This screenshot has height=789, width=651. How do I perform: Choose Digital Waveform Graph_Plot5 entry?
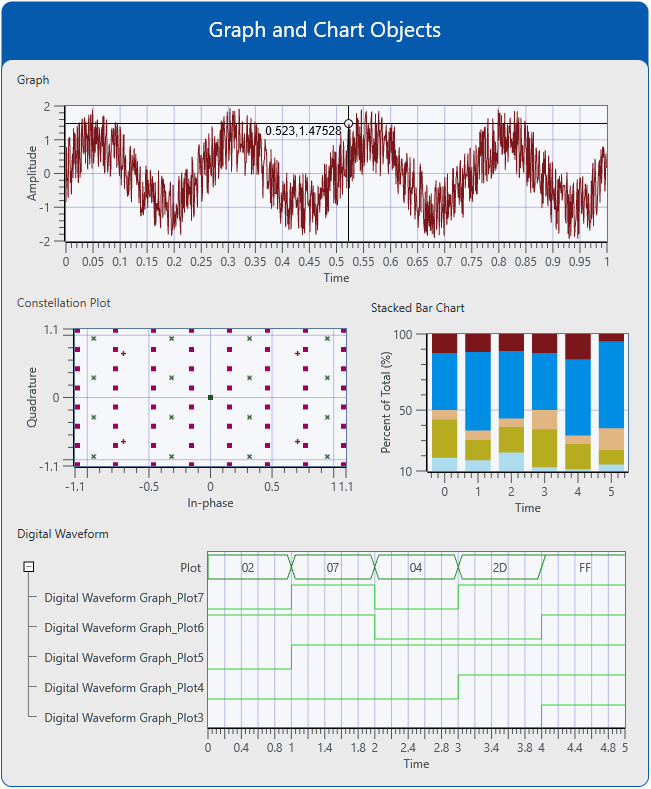click(x=124, y=658)
